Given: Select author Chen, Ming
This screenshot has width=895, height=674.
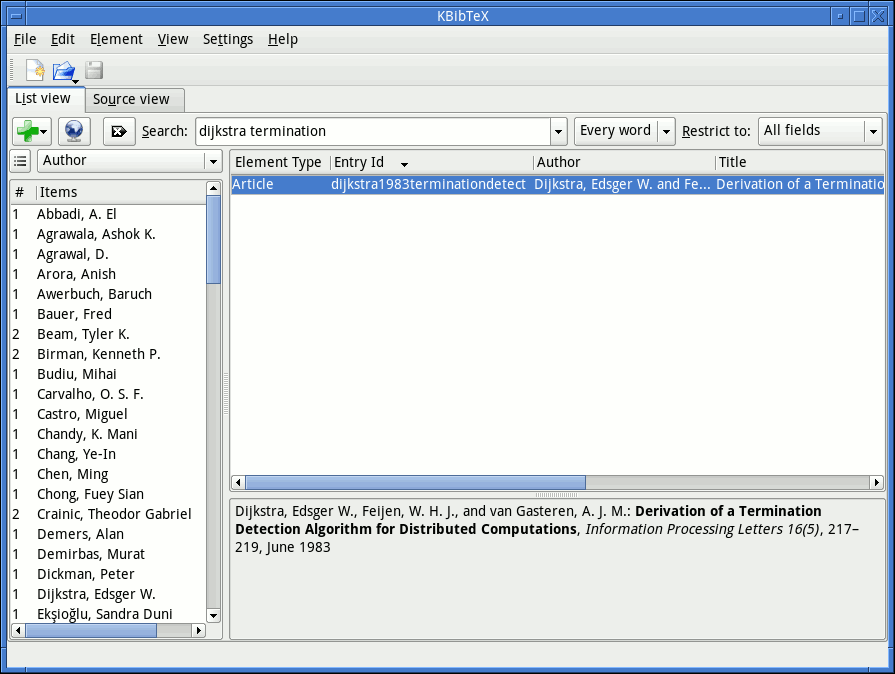Looking at the screenshot, I should pyautogui.click(x=108, y=474).
